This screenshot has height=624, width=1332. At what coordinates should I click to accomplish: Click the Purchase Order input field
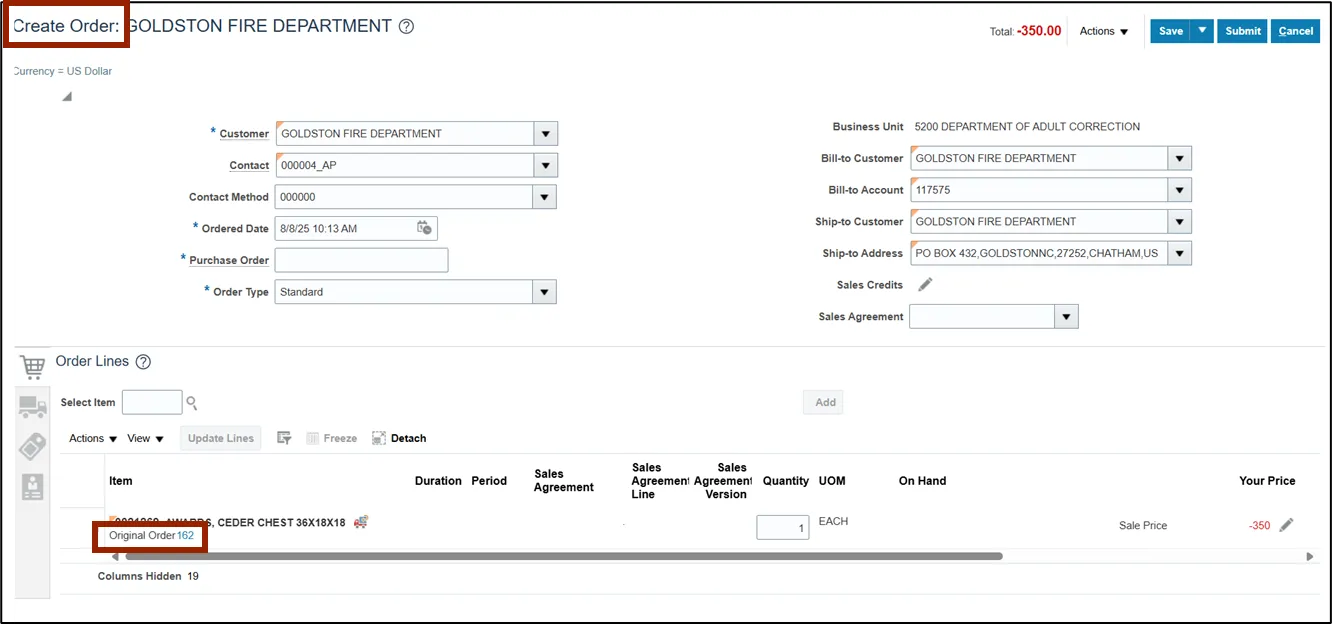[x=361, y=260]
